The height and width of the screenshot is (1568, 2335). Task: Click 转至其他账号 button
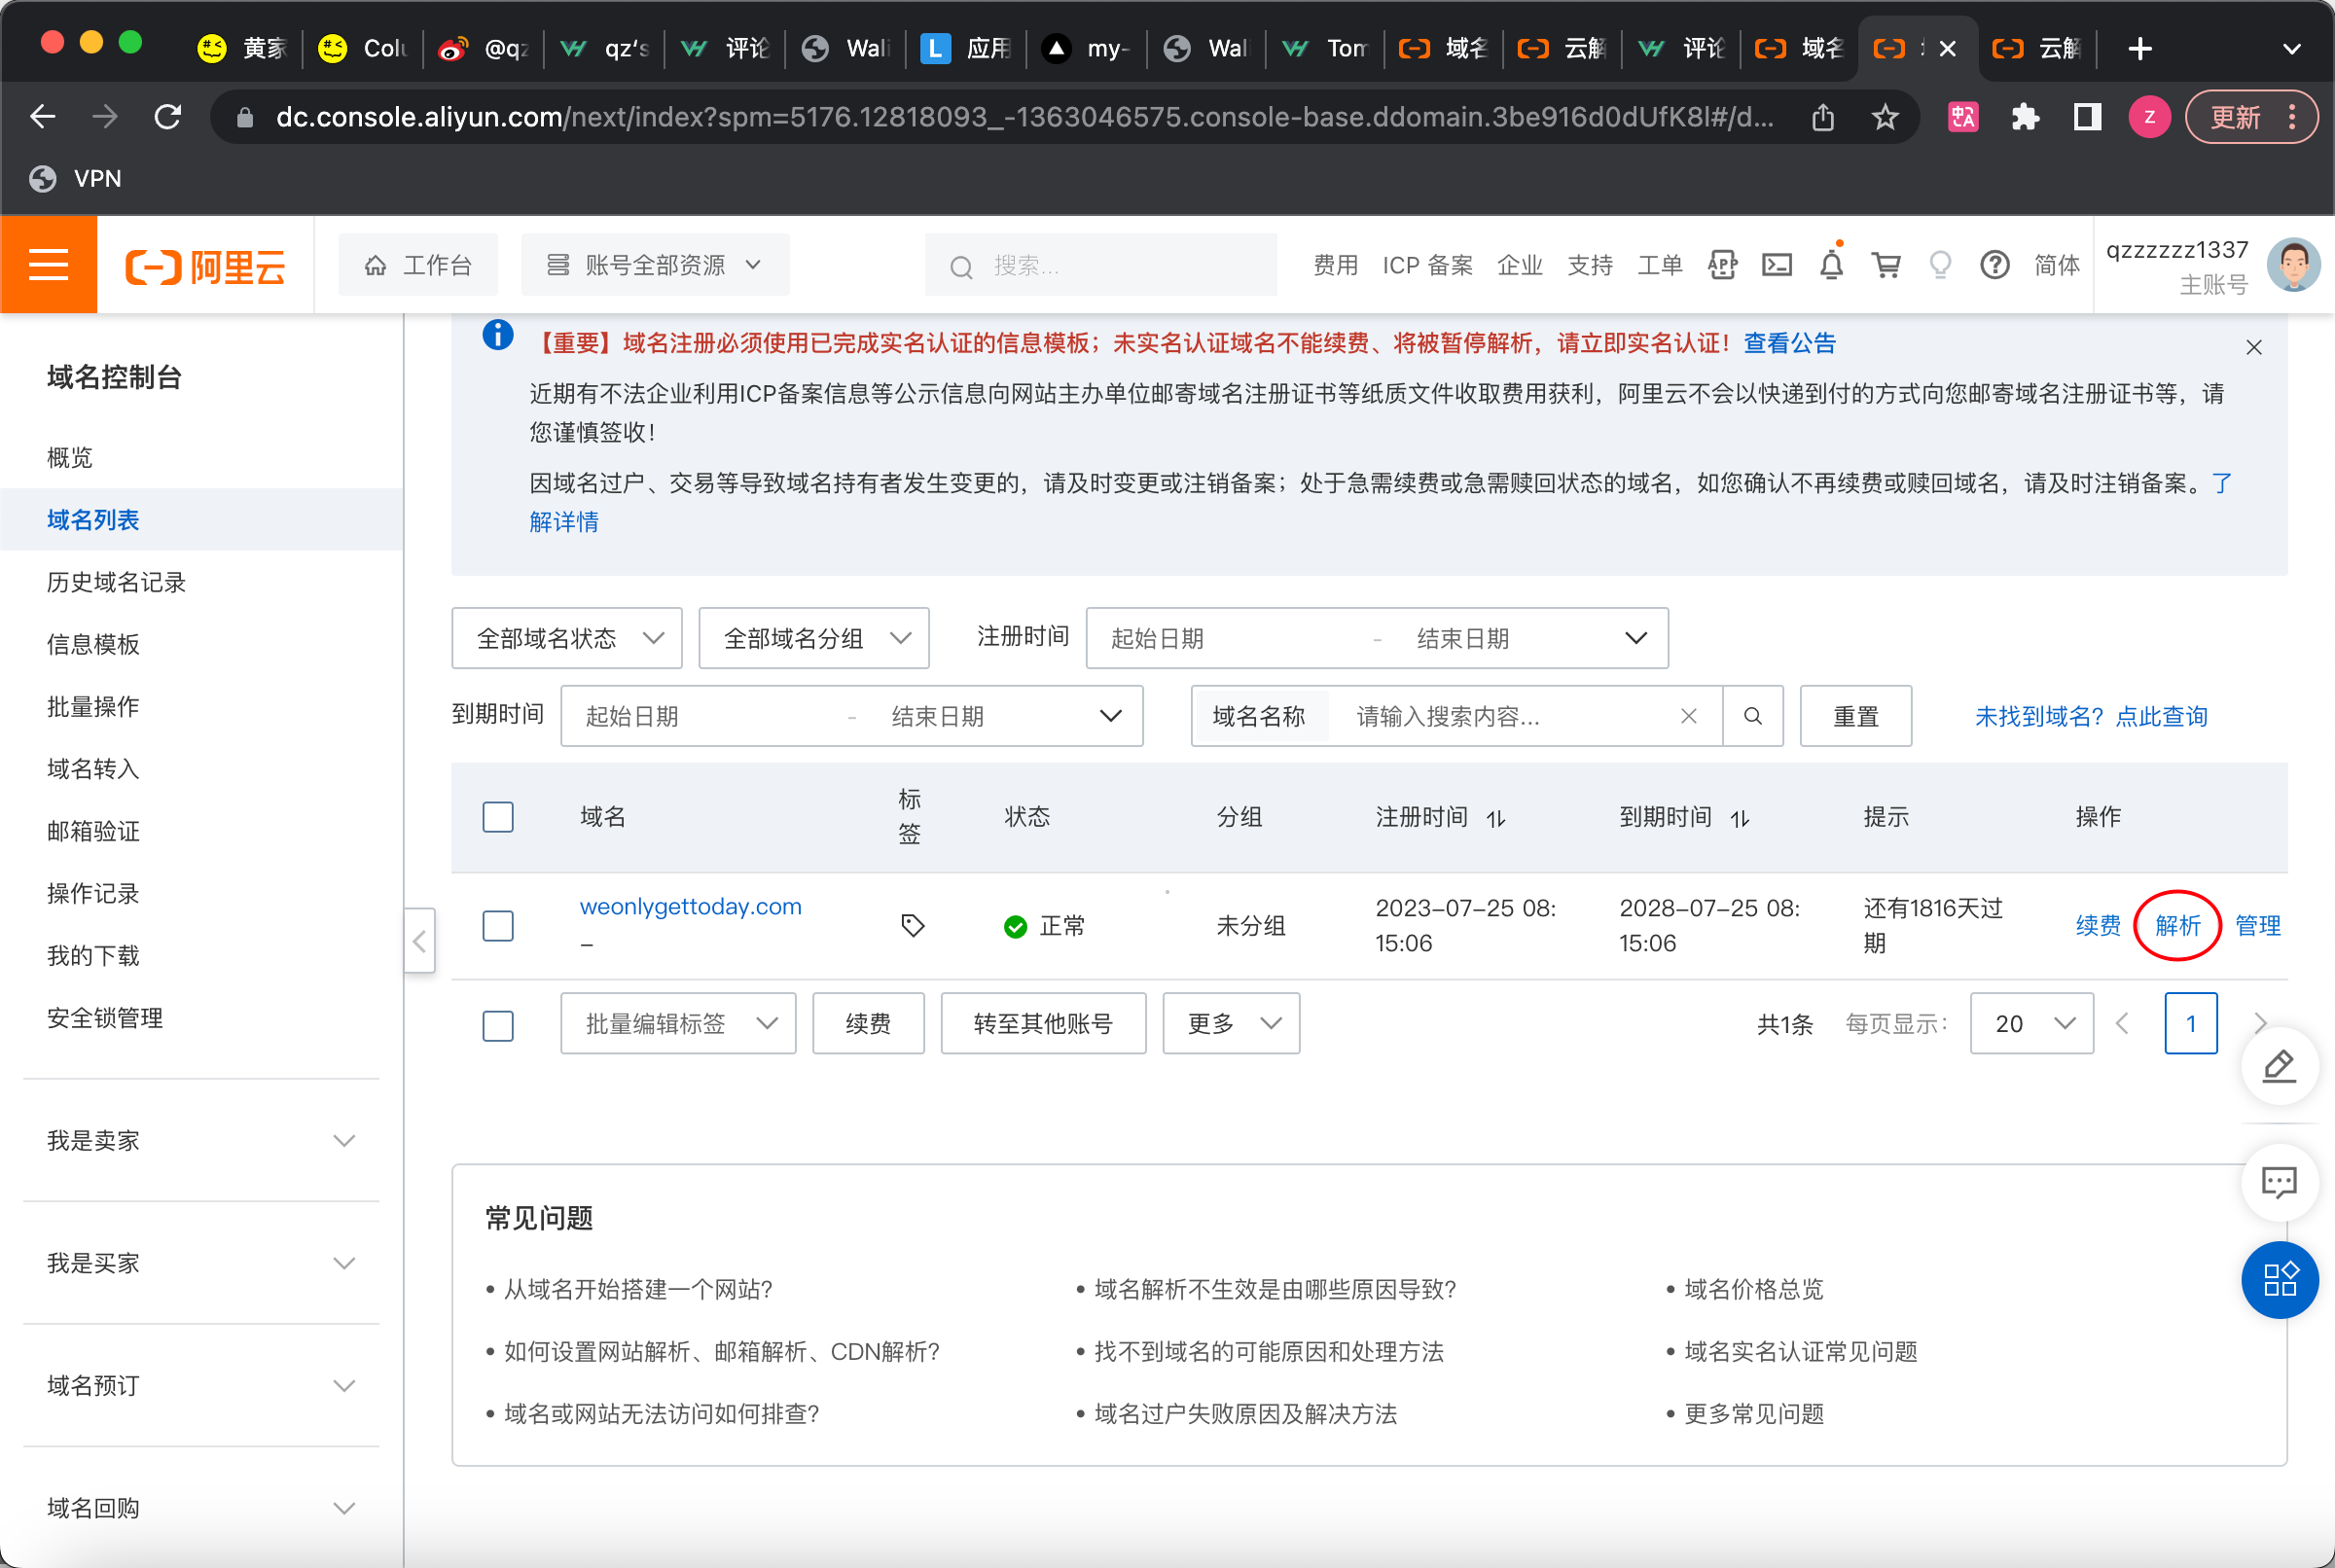pyautogui.click(x=1043, y=1023)
